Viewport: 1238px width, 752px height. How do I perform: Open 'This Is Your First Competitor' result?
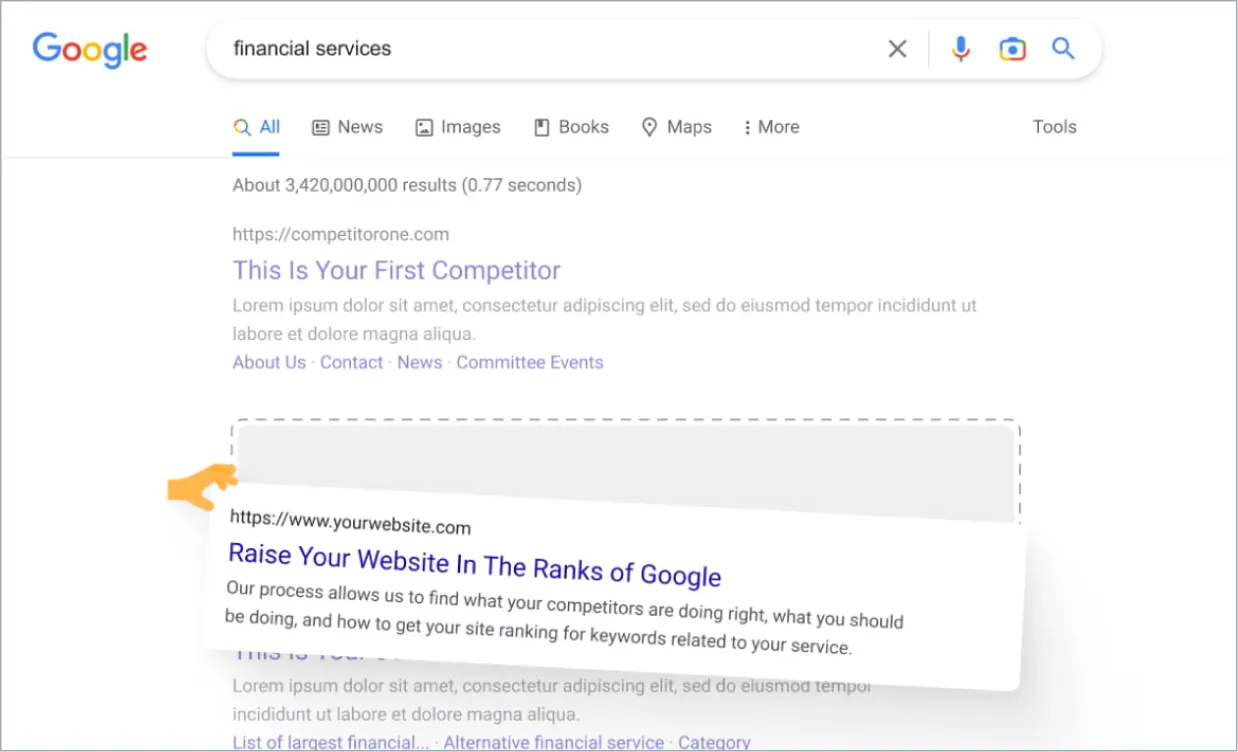(396, 270)
